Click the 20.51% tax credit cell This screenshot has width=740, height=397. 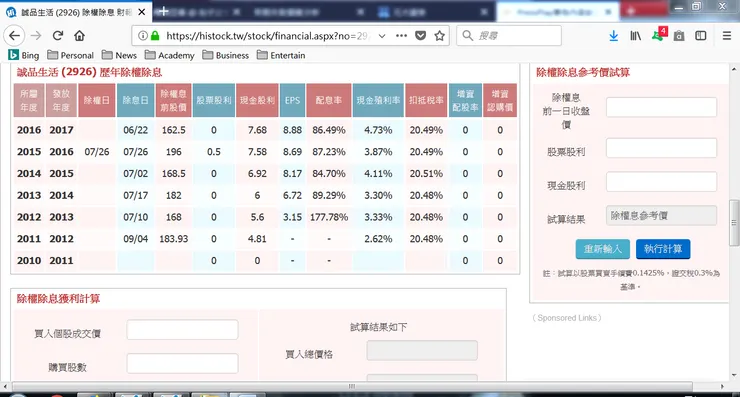point(426,173)
